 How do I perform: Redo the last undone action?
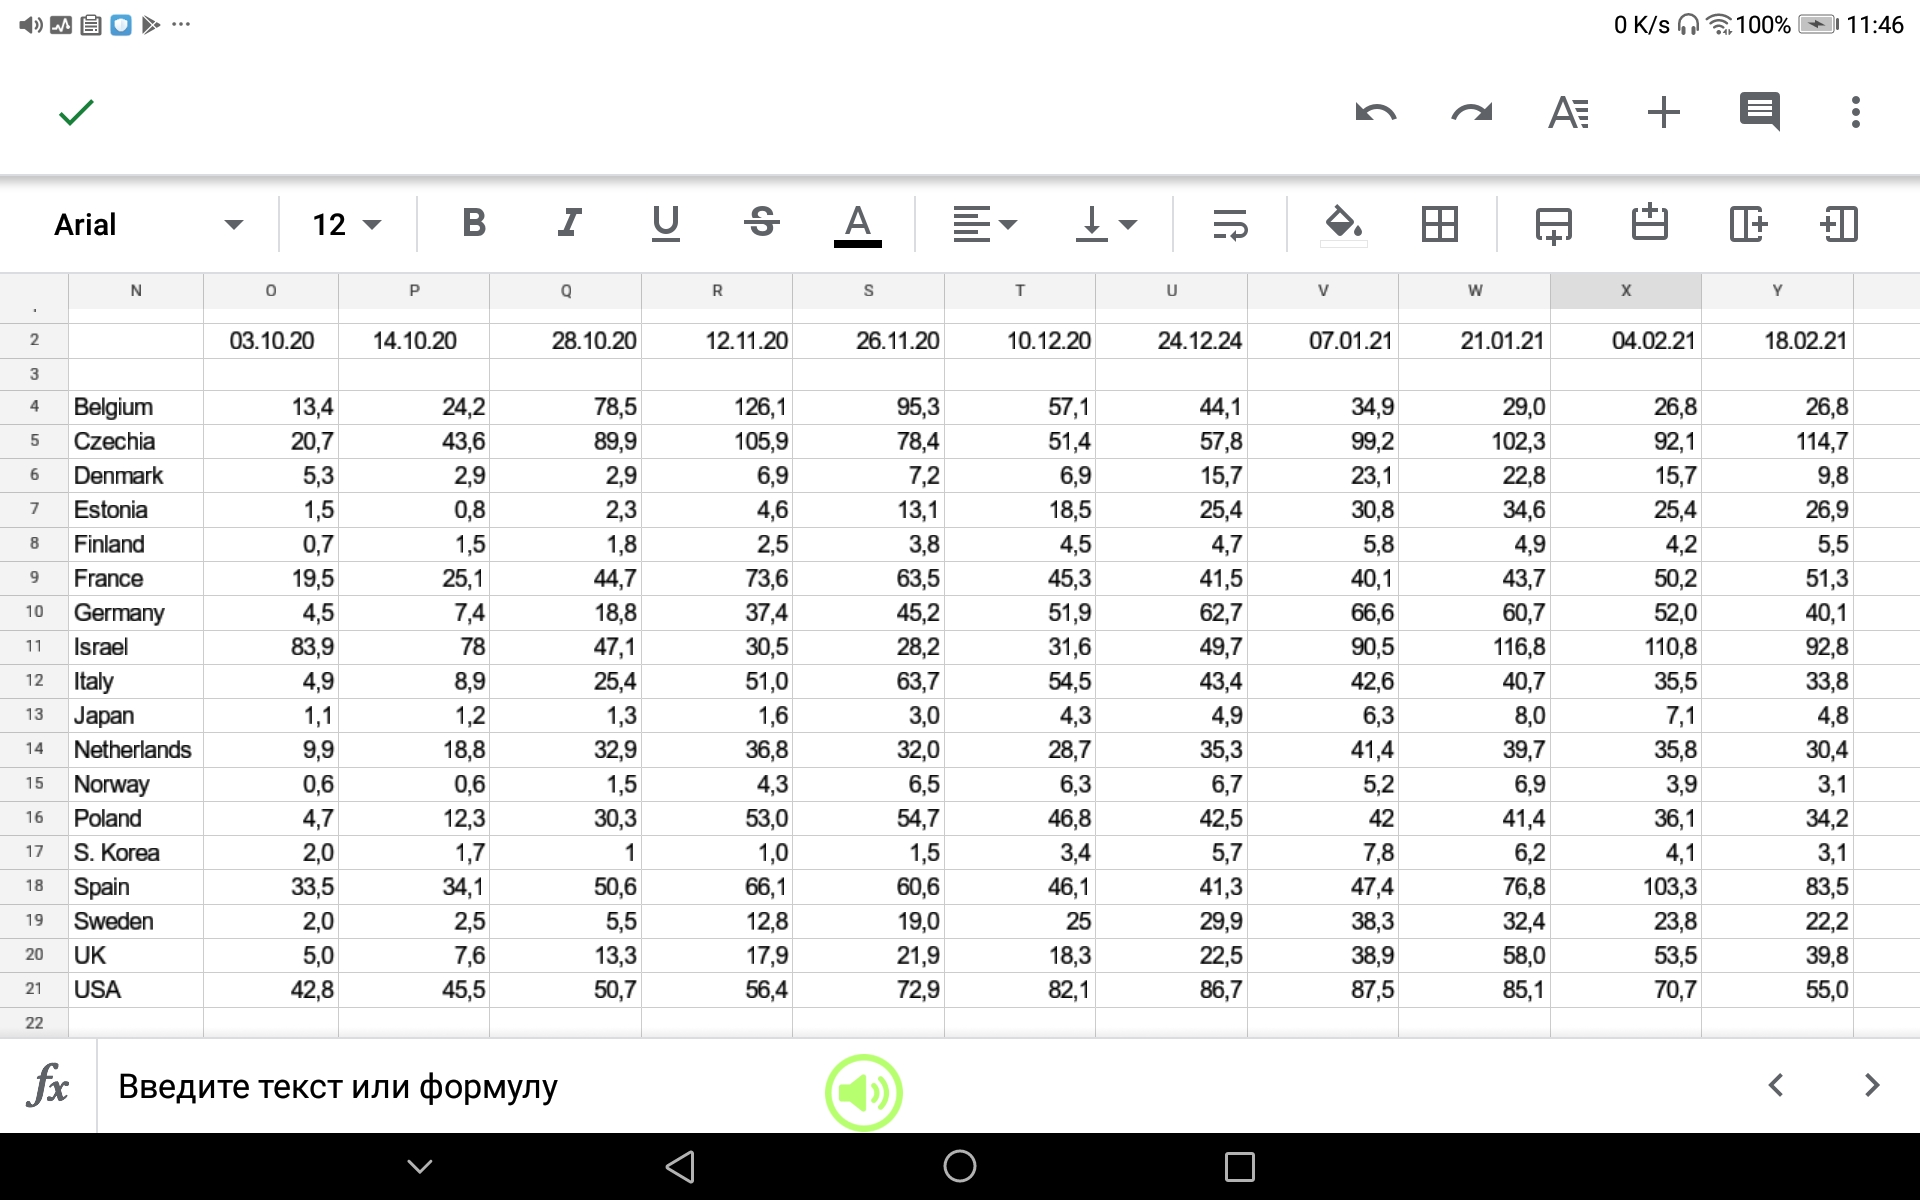(x=1471, y=112)
